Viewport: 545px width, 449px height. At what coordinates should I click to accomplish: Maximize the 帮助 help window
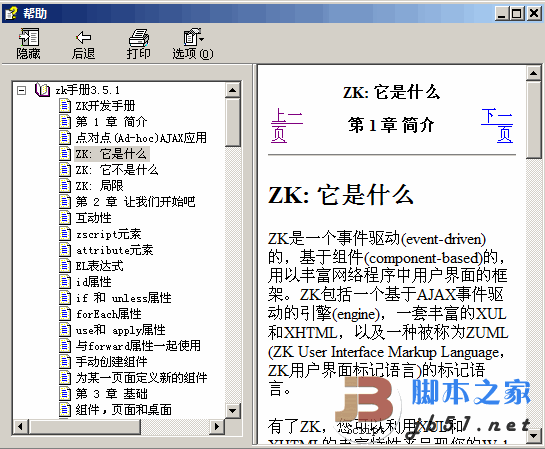(x=517, y=14)
